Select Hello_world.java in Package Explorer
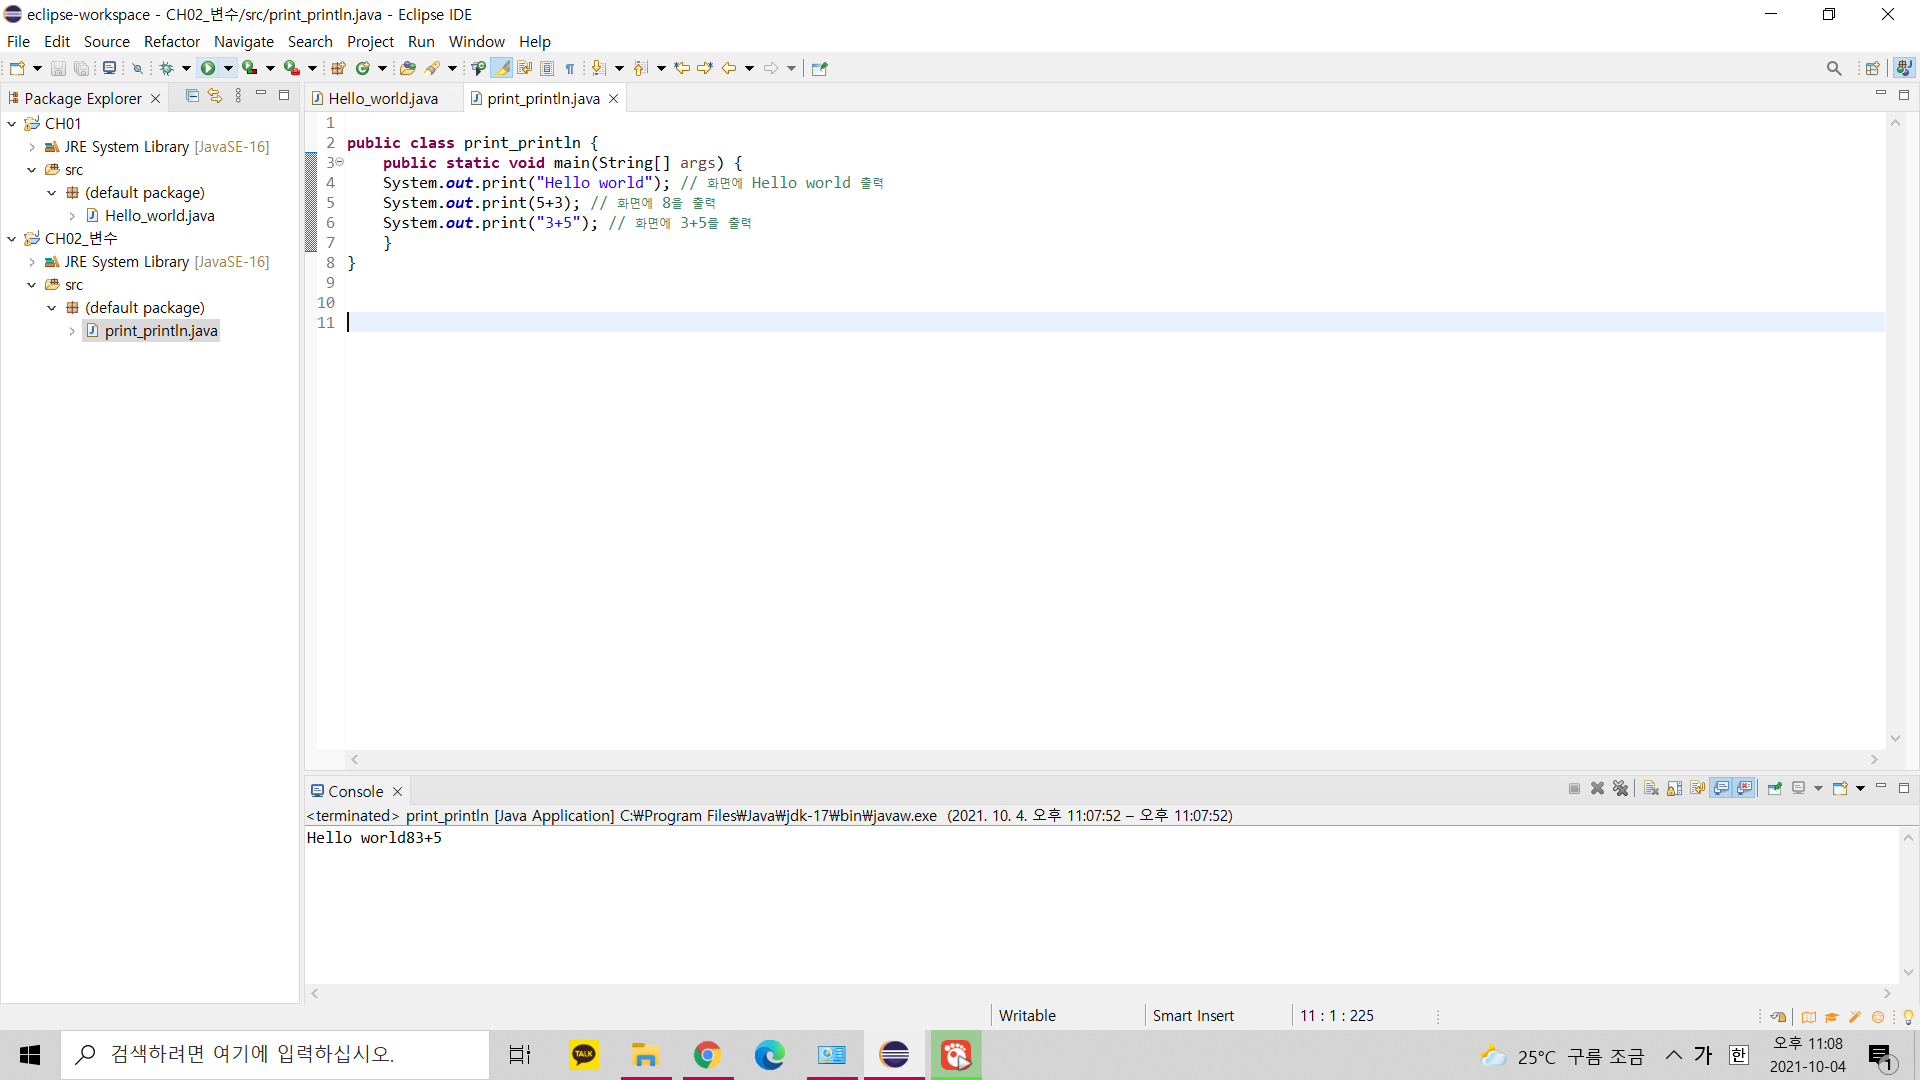The width and height of the screenshot is (1920, 1080). tap(159, 215)
